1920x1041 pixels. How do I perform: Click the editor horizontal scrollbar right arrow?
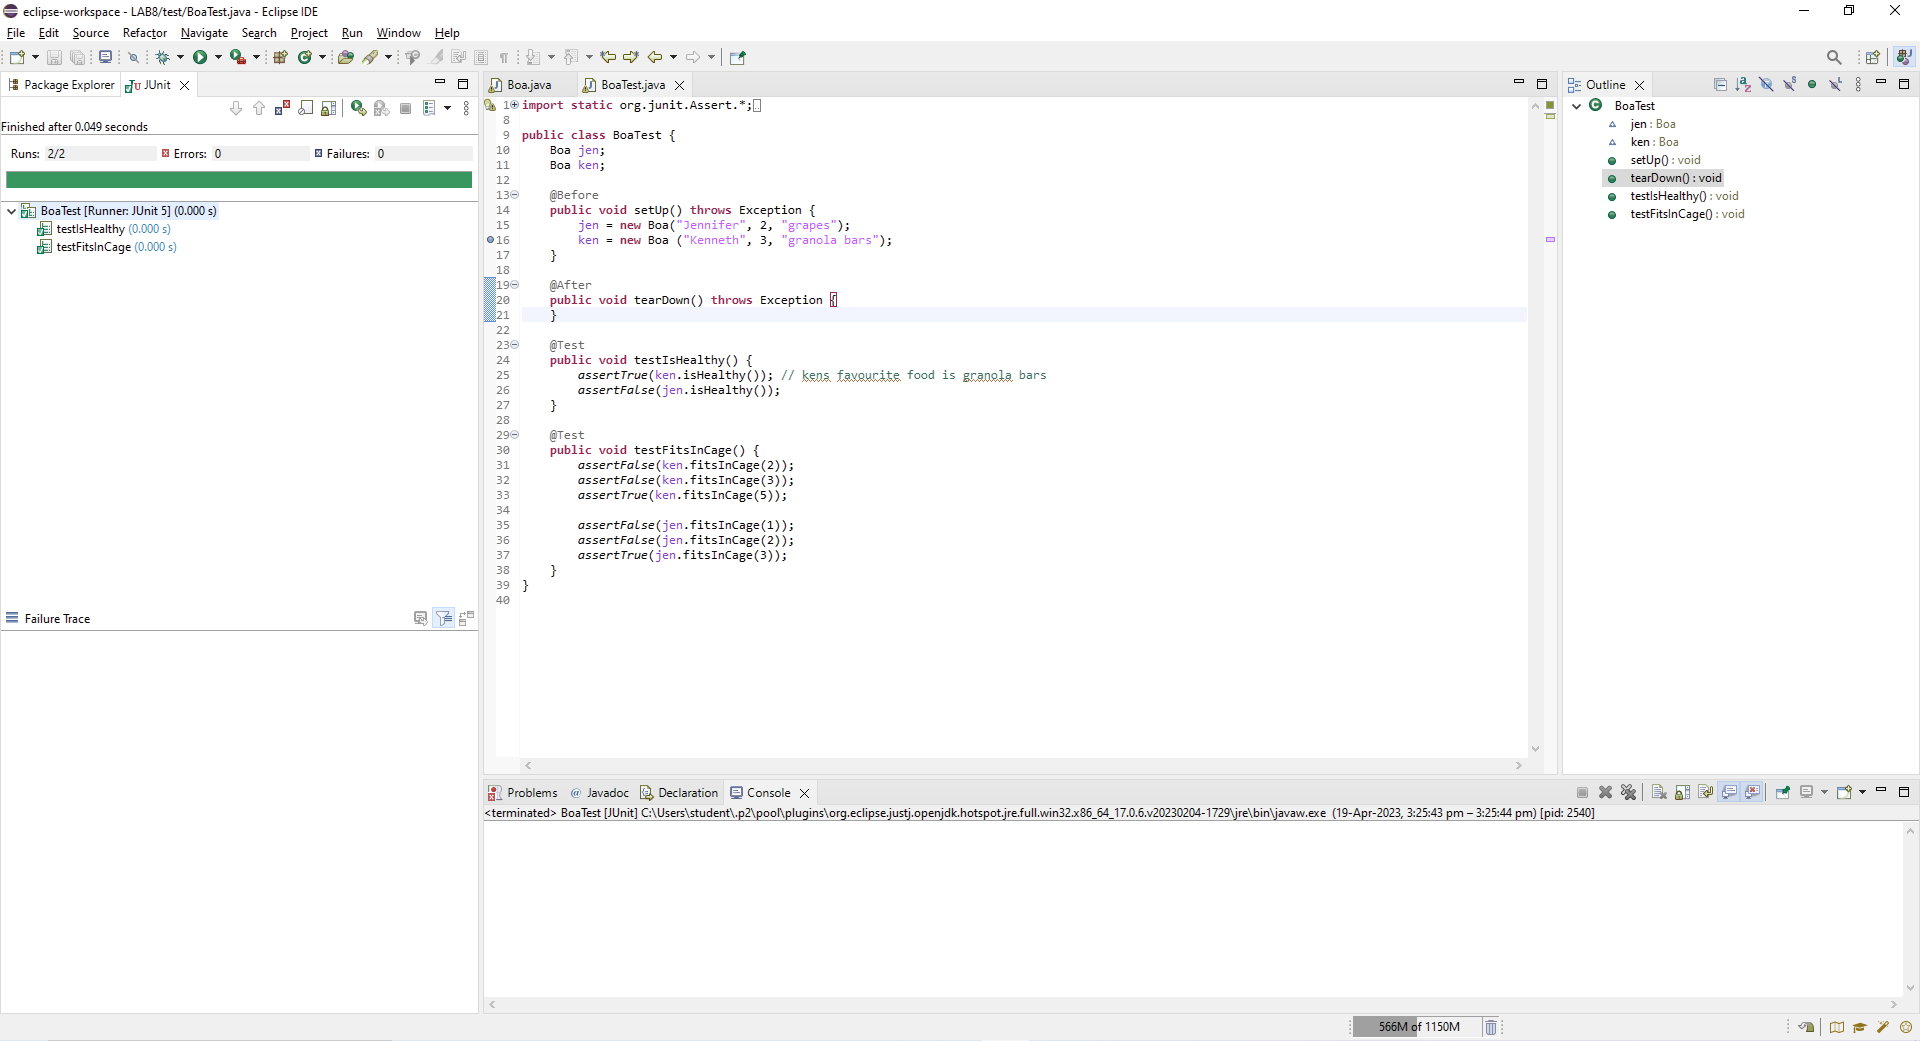[1518, 766]
